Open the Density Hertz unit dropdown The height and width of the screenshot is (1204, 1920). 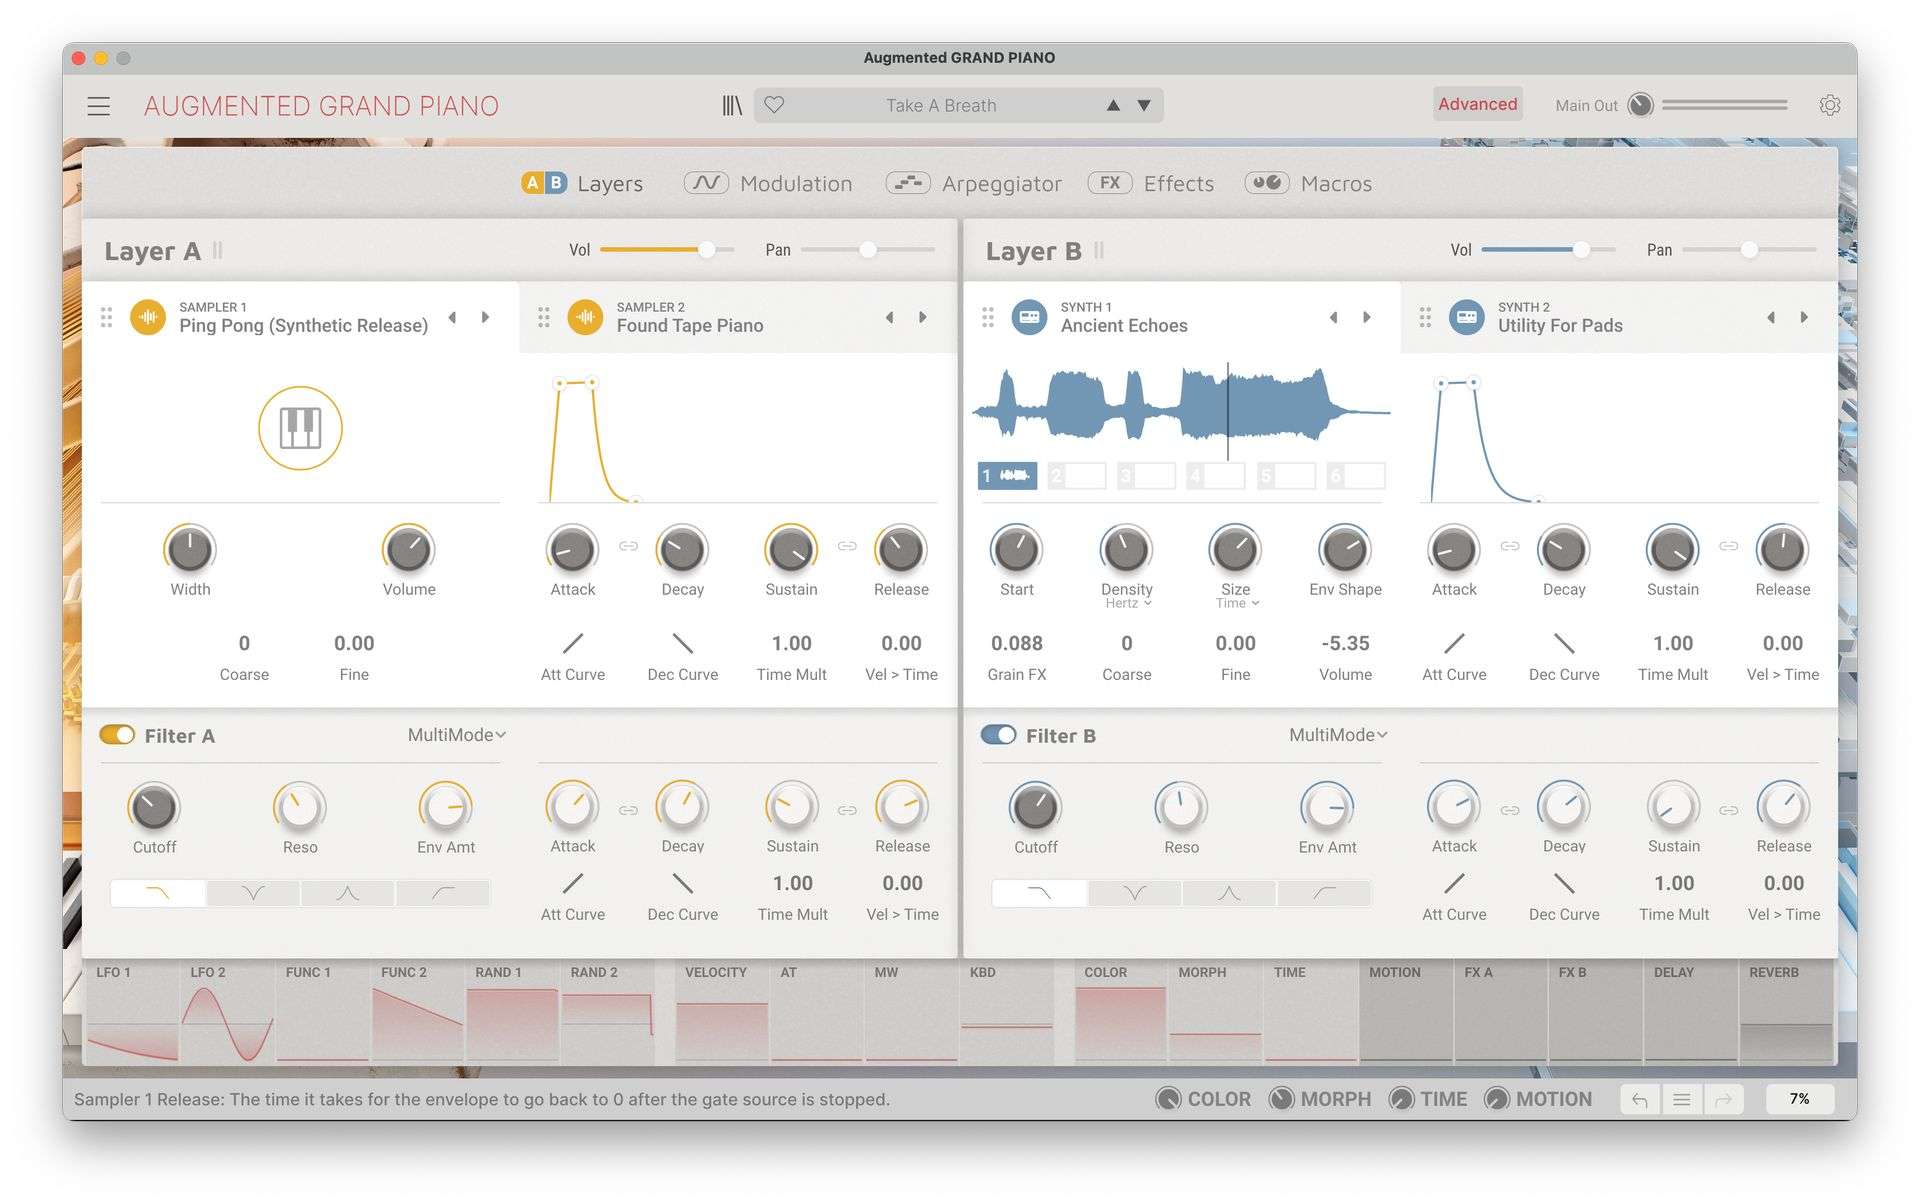point(1128,603)
